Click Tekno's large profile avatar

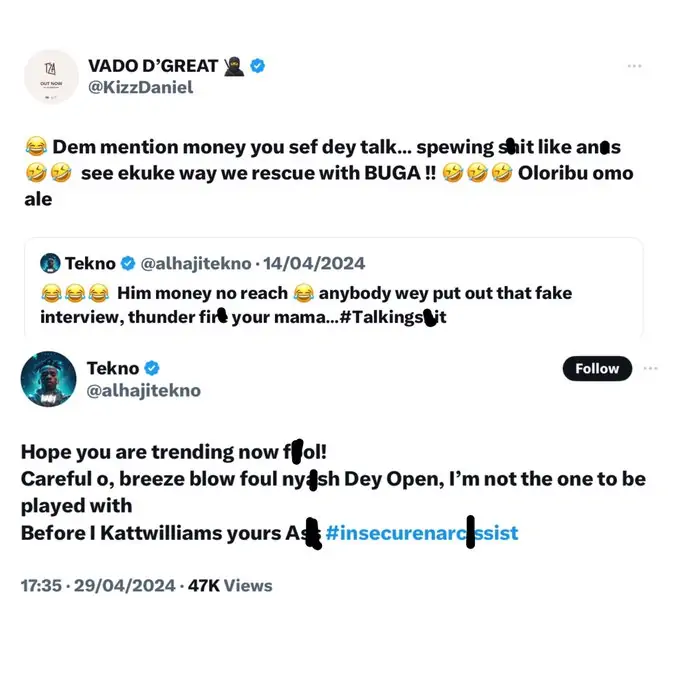[48, 379]
